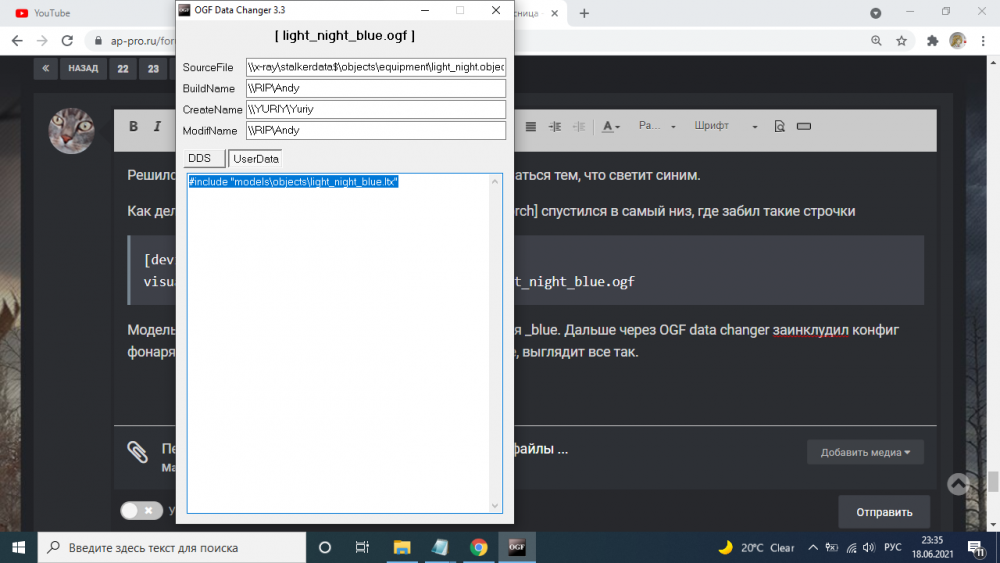The height and width of the screenshot is (563, 1000).
Task: Click the paperclip attachment icon
Action: coord(137,452)
